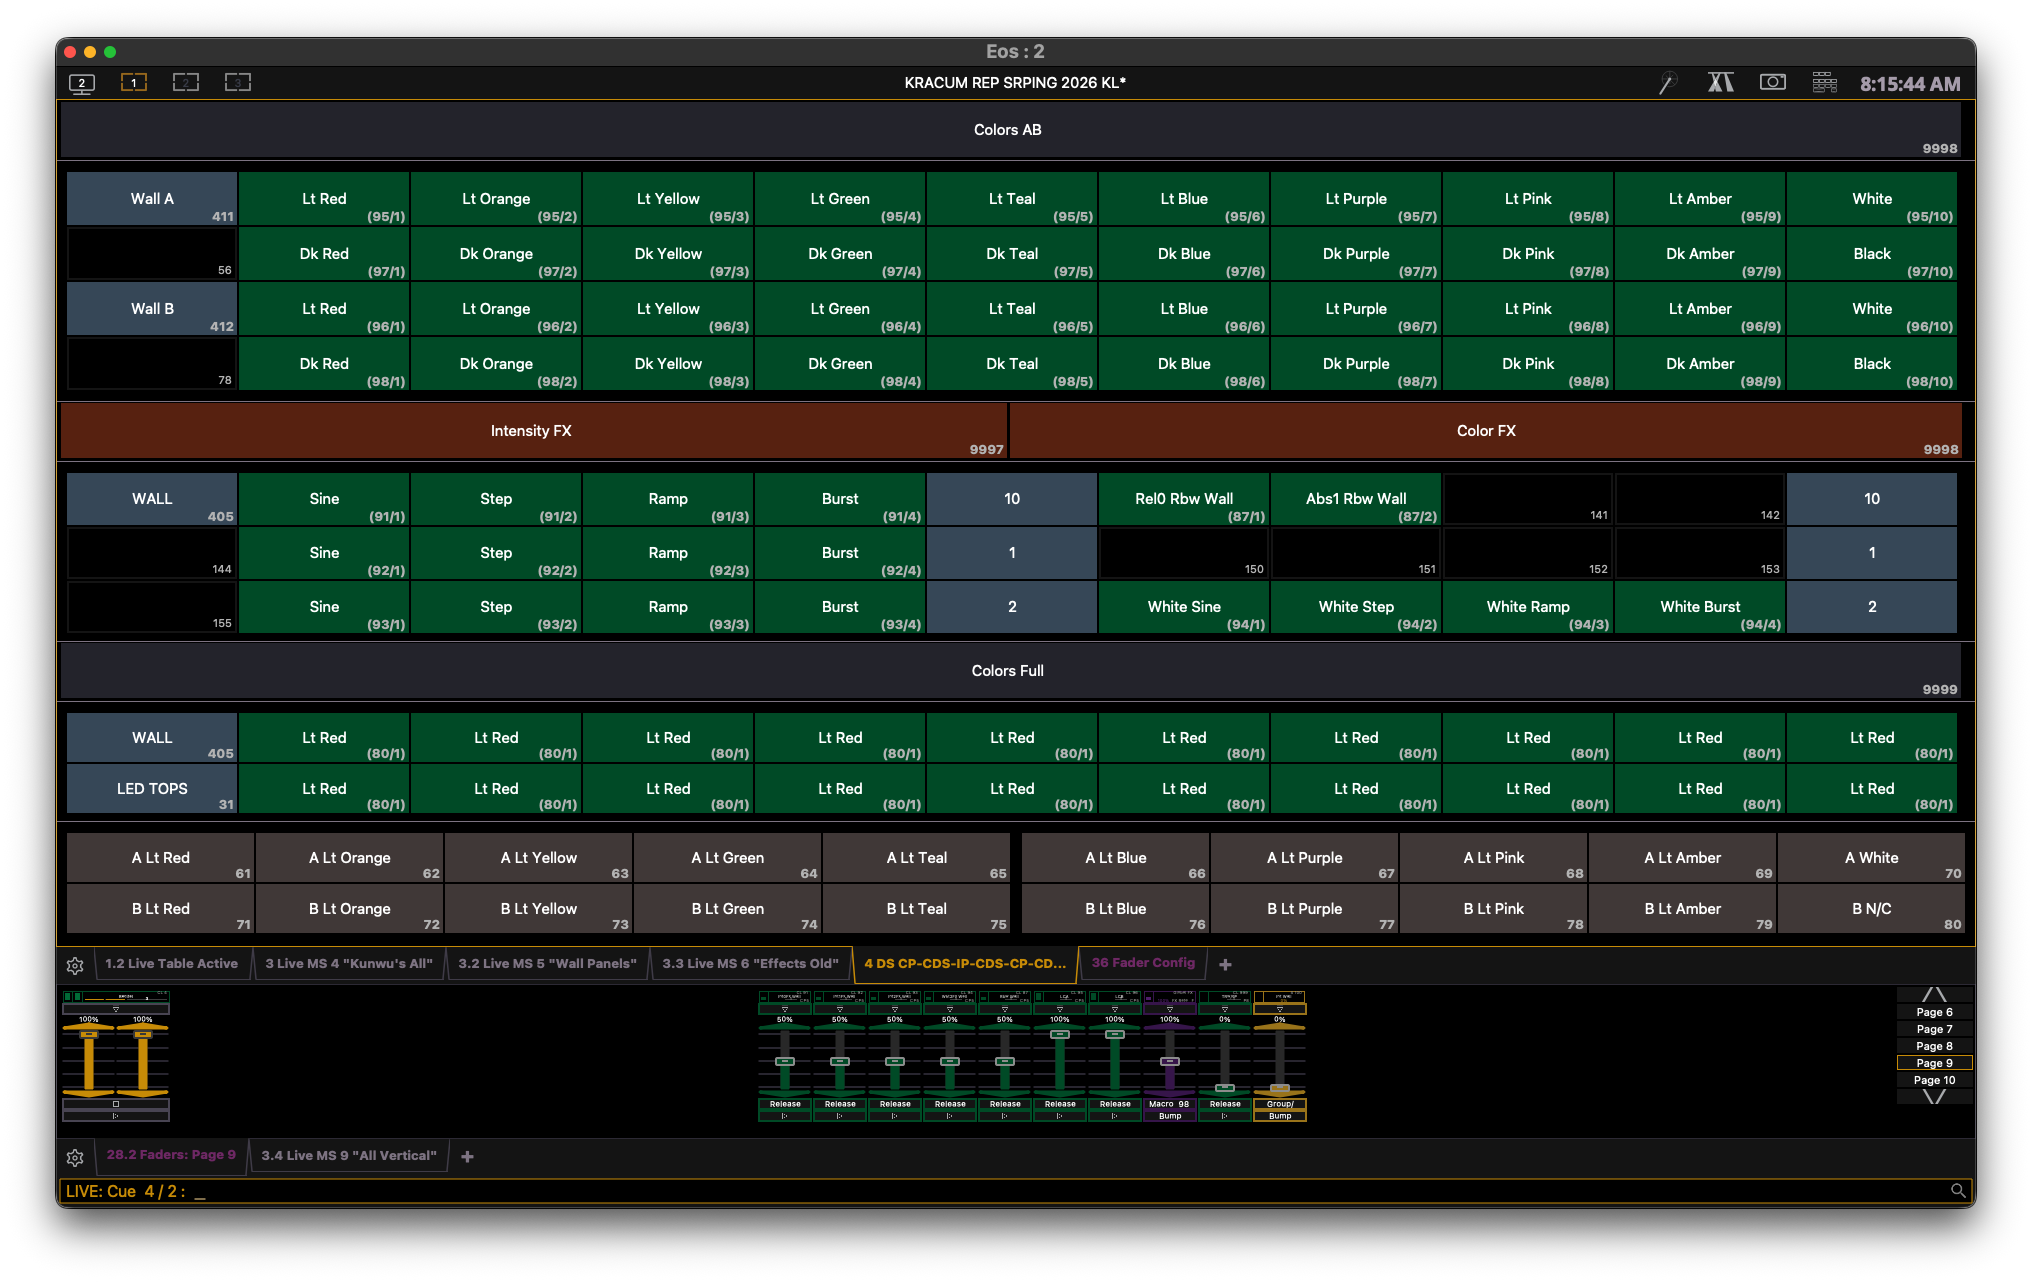
Task: Switch to 1.2 Live Table Active tab
Action: tap(171, 964)
